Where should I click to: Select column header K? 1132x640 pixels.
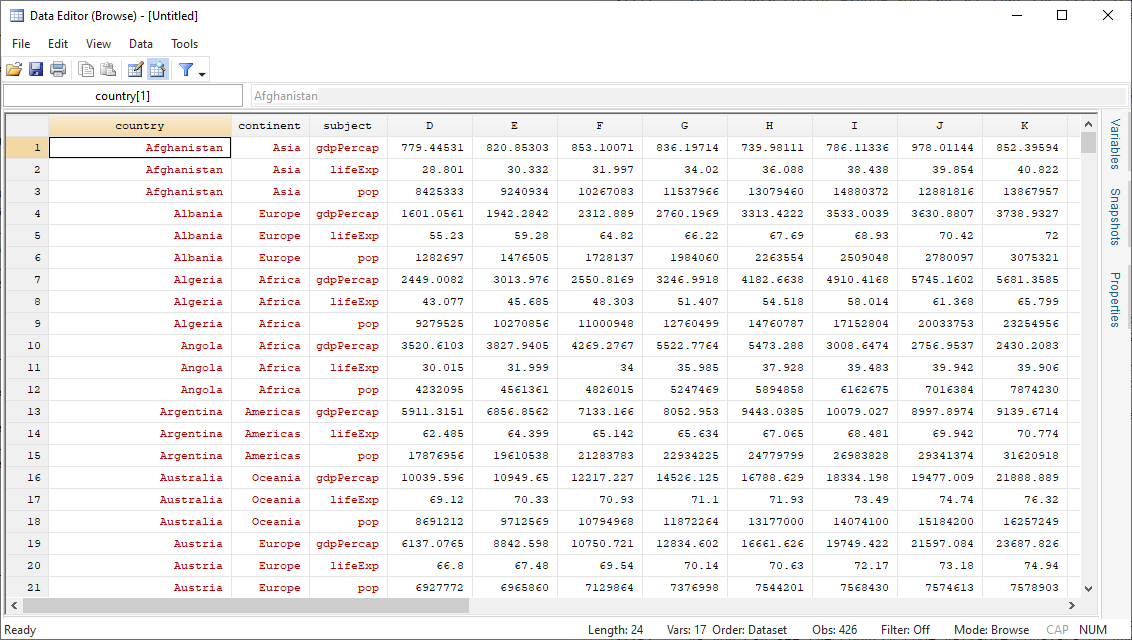coord(1024,126)
